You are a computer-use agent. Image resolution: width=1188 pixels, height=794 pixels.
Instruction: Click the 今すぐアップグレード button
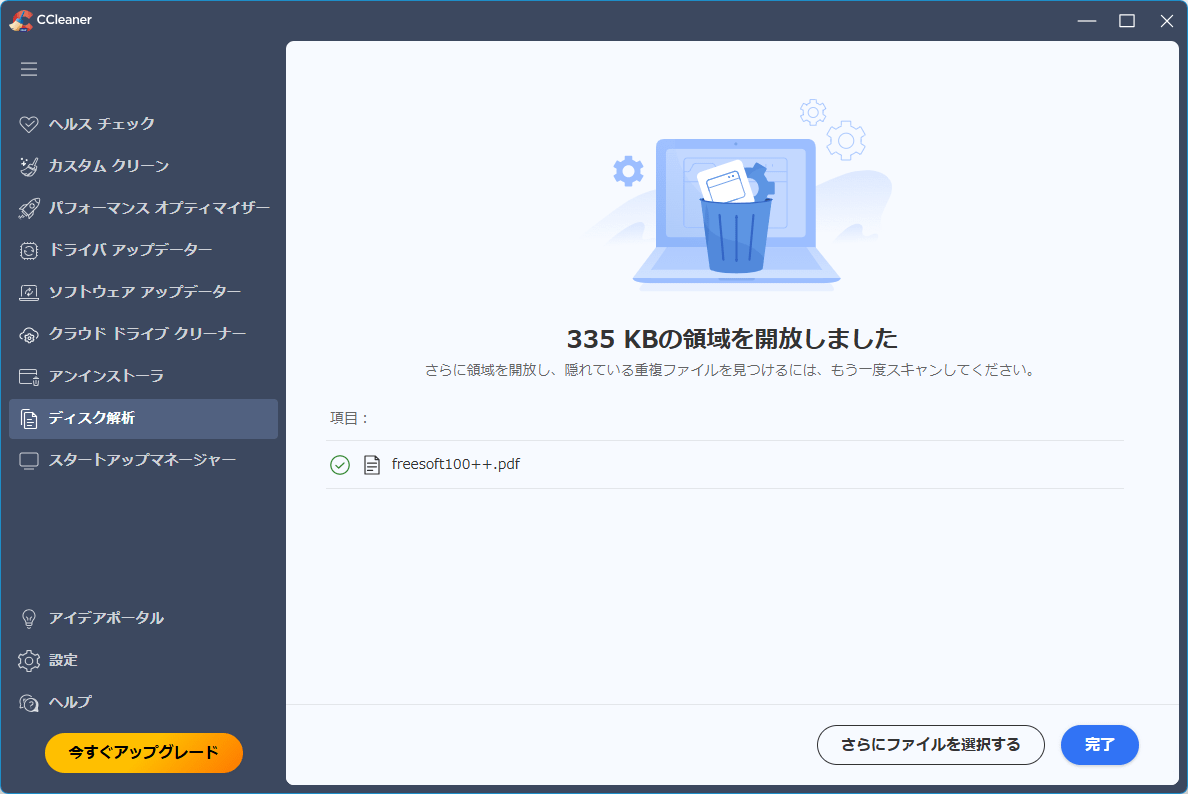click(x=143, y=753)
